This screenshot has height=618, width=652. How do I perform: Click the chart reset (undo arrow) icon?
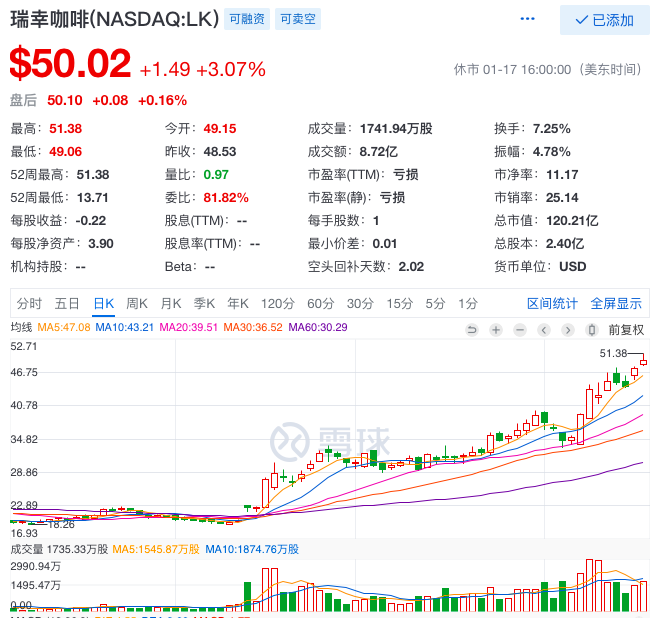[x=472, y=330]
